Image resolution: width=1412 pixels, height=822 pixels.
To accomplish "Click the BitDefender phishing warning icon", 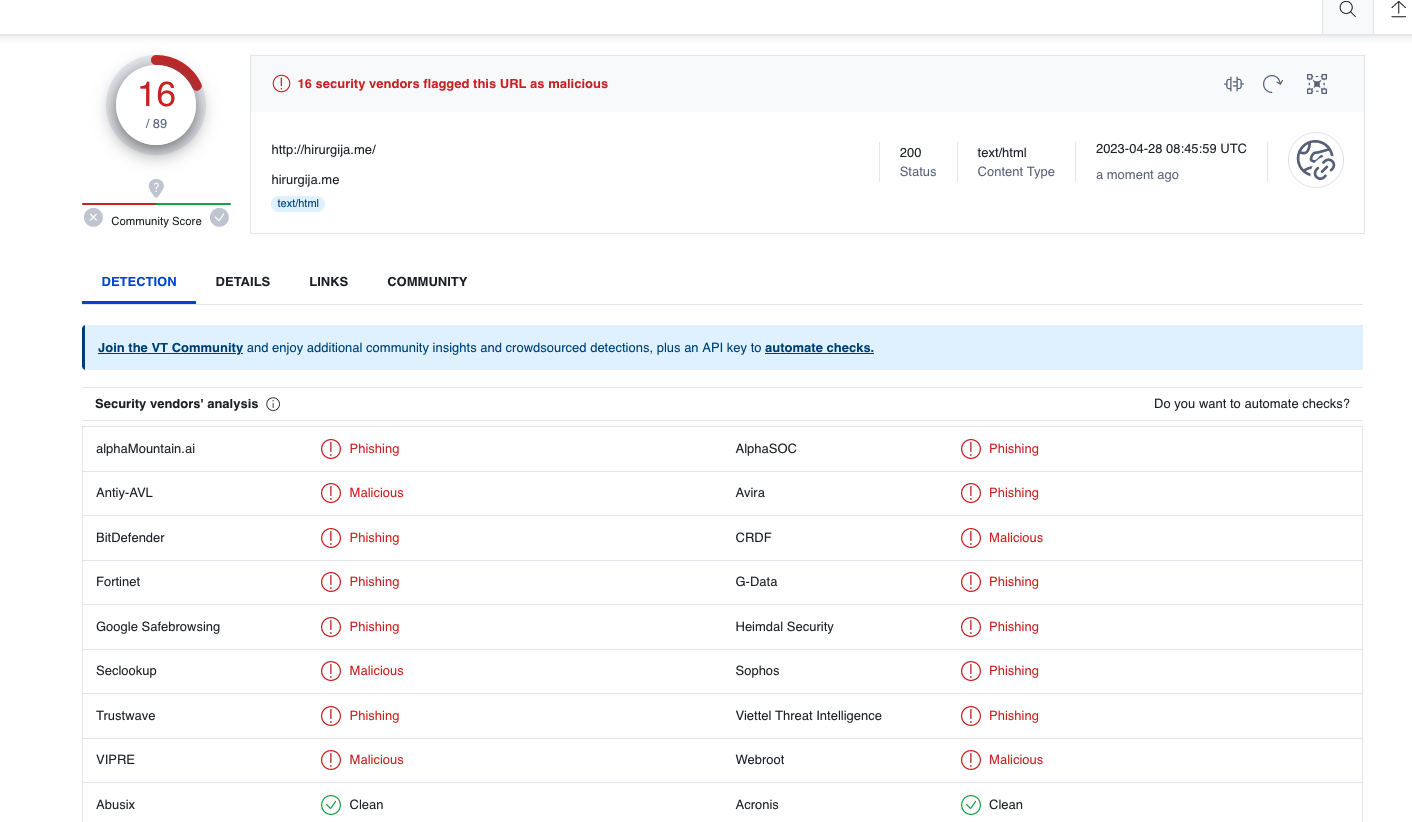I will pos(331,538).
